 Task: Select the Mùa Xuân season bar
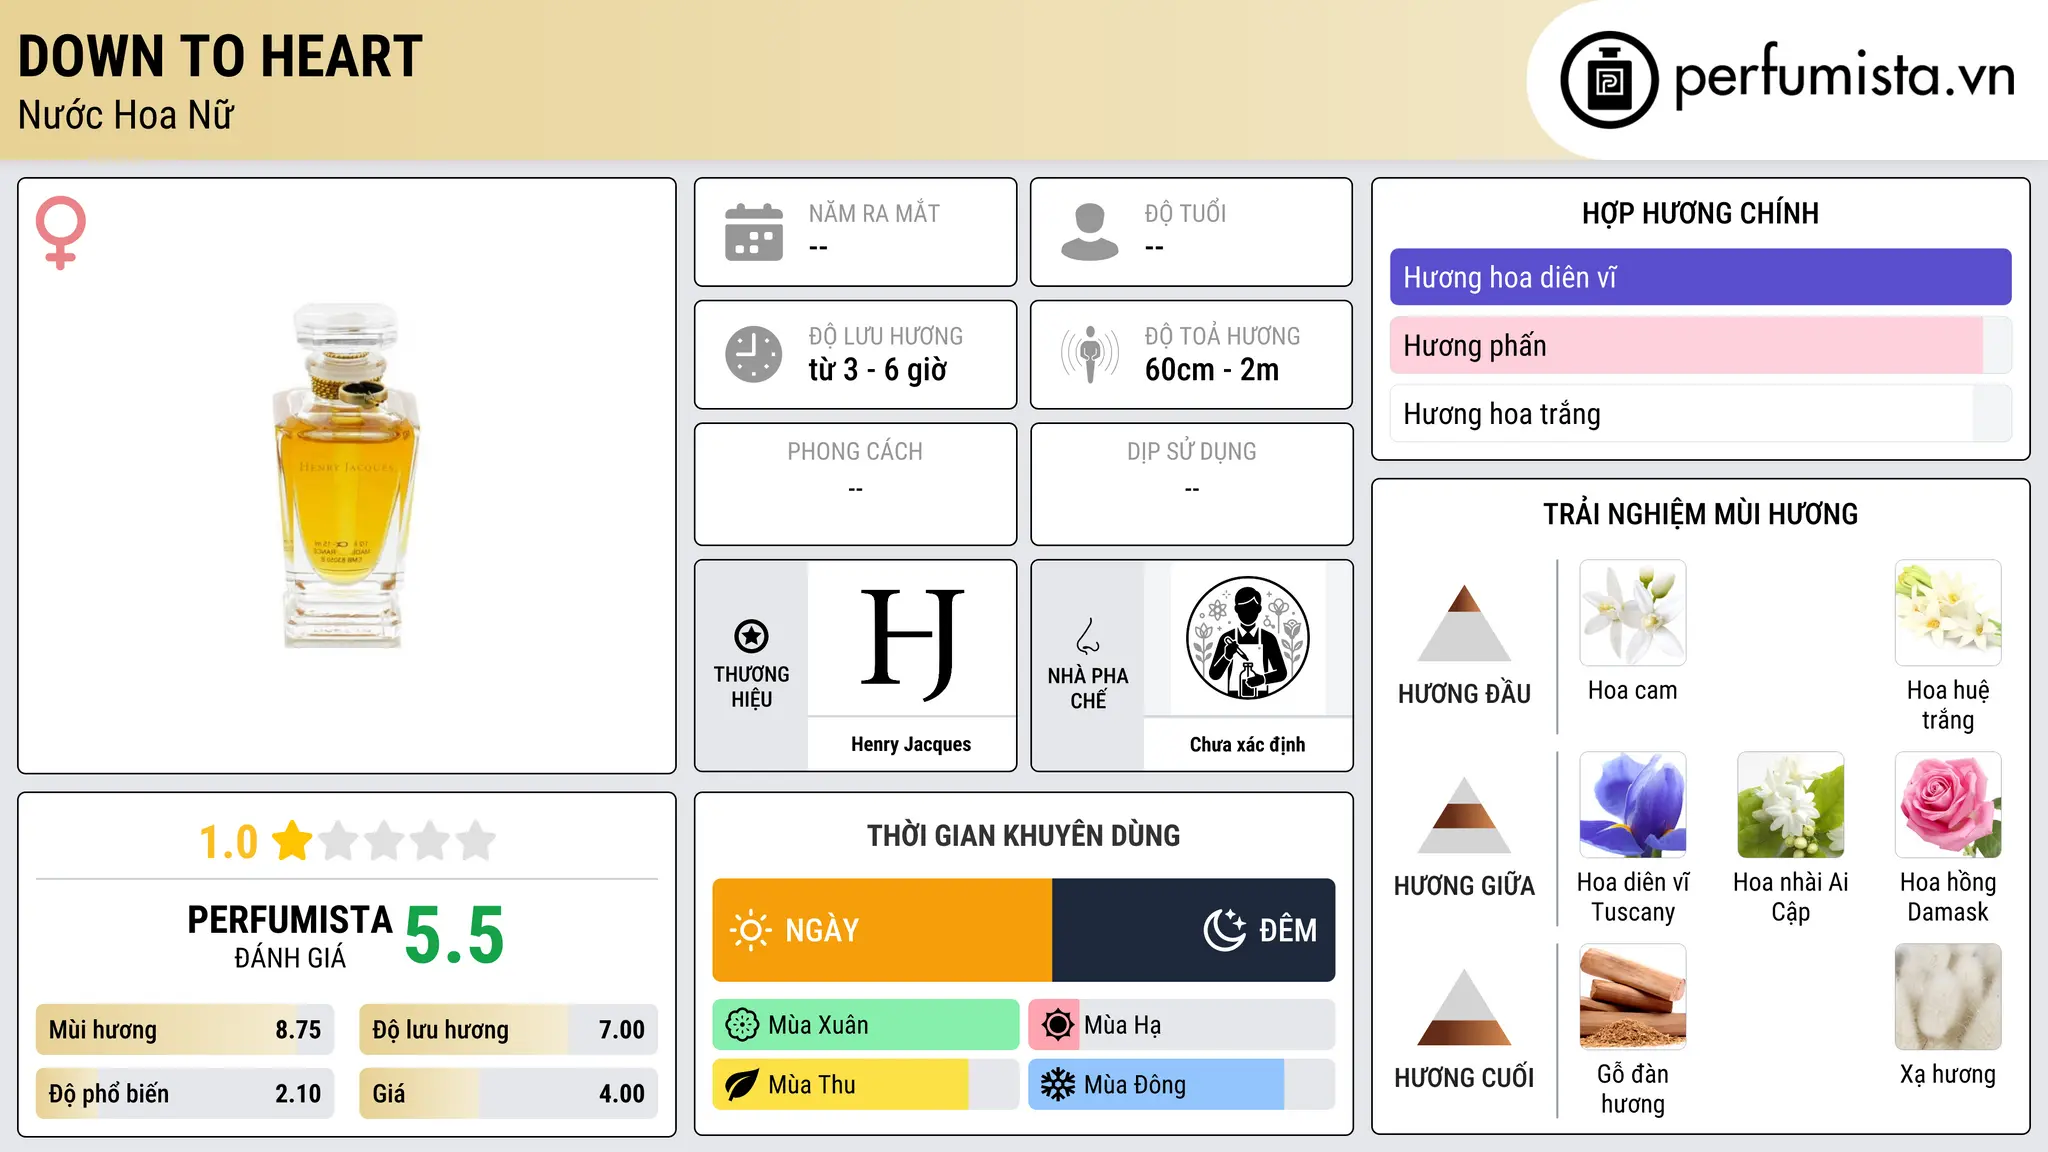[866, 1025]
